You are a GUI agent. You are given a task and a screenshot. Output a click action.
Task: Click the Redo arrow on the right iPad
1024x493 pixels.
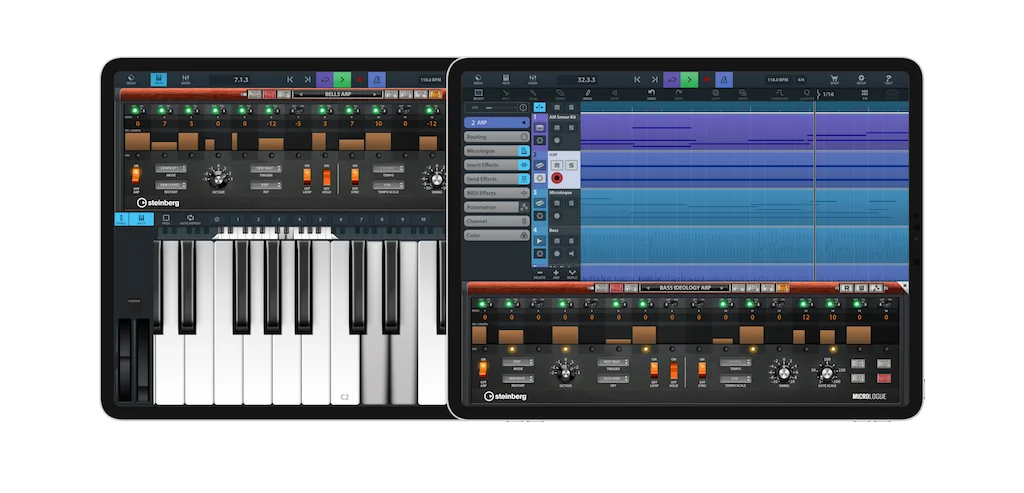click(x=679, y=95)
